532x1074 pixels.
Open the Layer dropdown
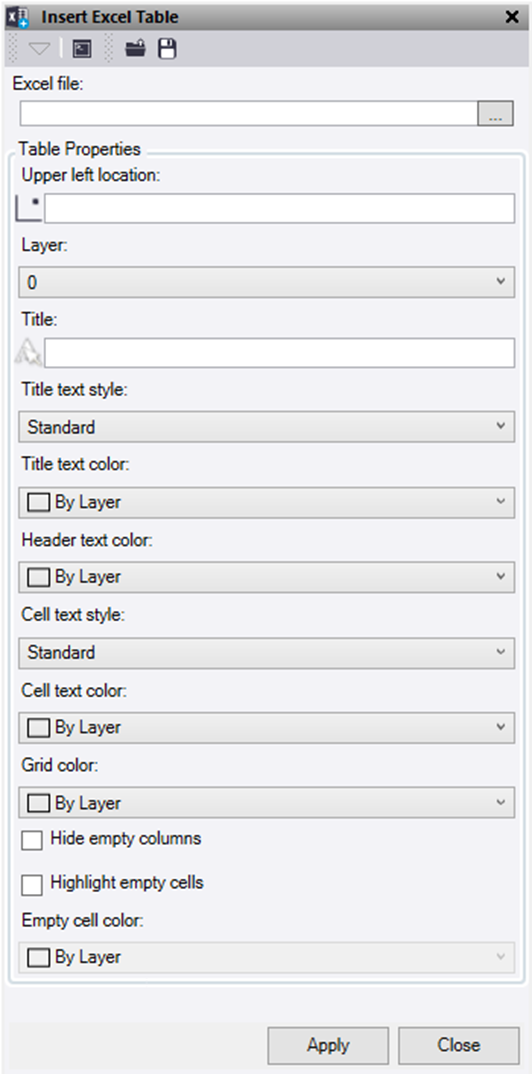[x=266, y=282]
